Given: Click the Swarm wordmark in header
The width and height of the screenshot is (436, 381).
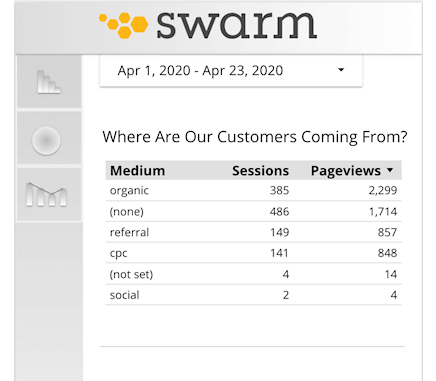Looking at the screenshot, I should (236, 25).
